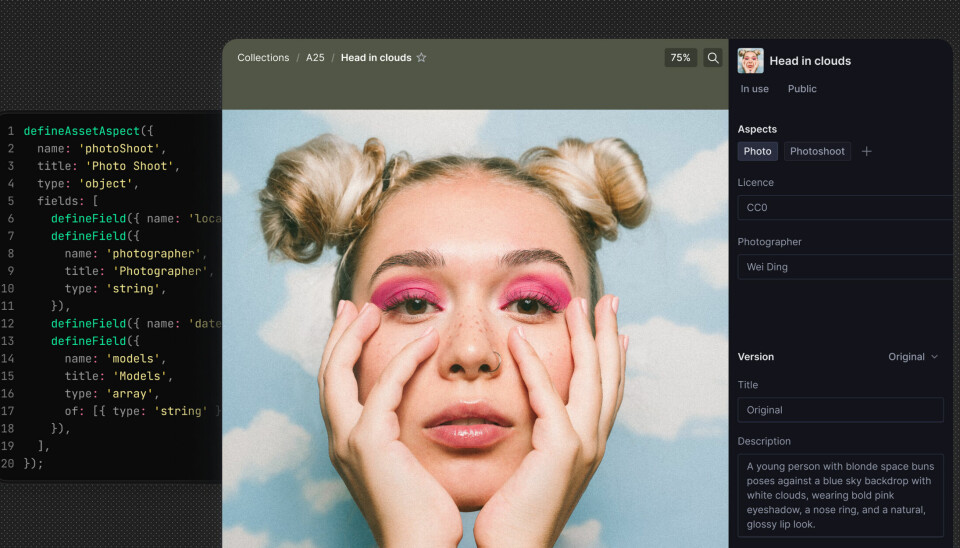Click 'photoShoot' string in code
The height and width of the screenshot is (548, 960).
[x=119, y=149]
